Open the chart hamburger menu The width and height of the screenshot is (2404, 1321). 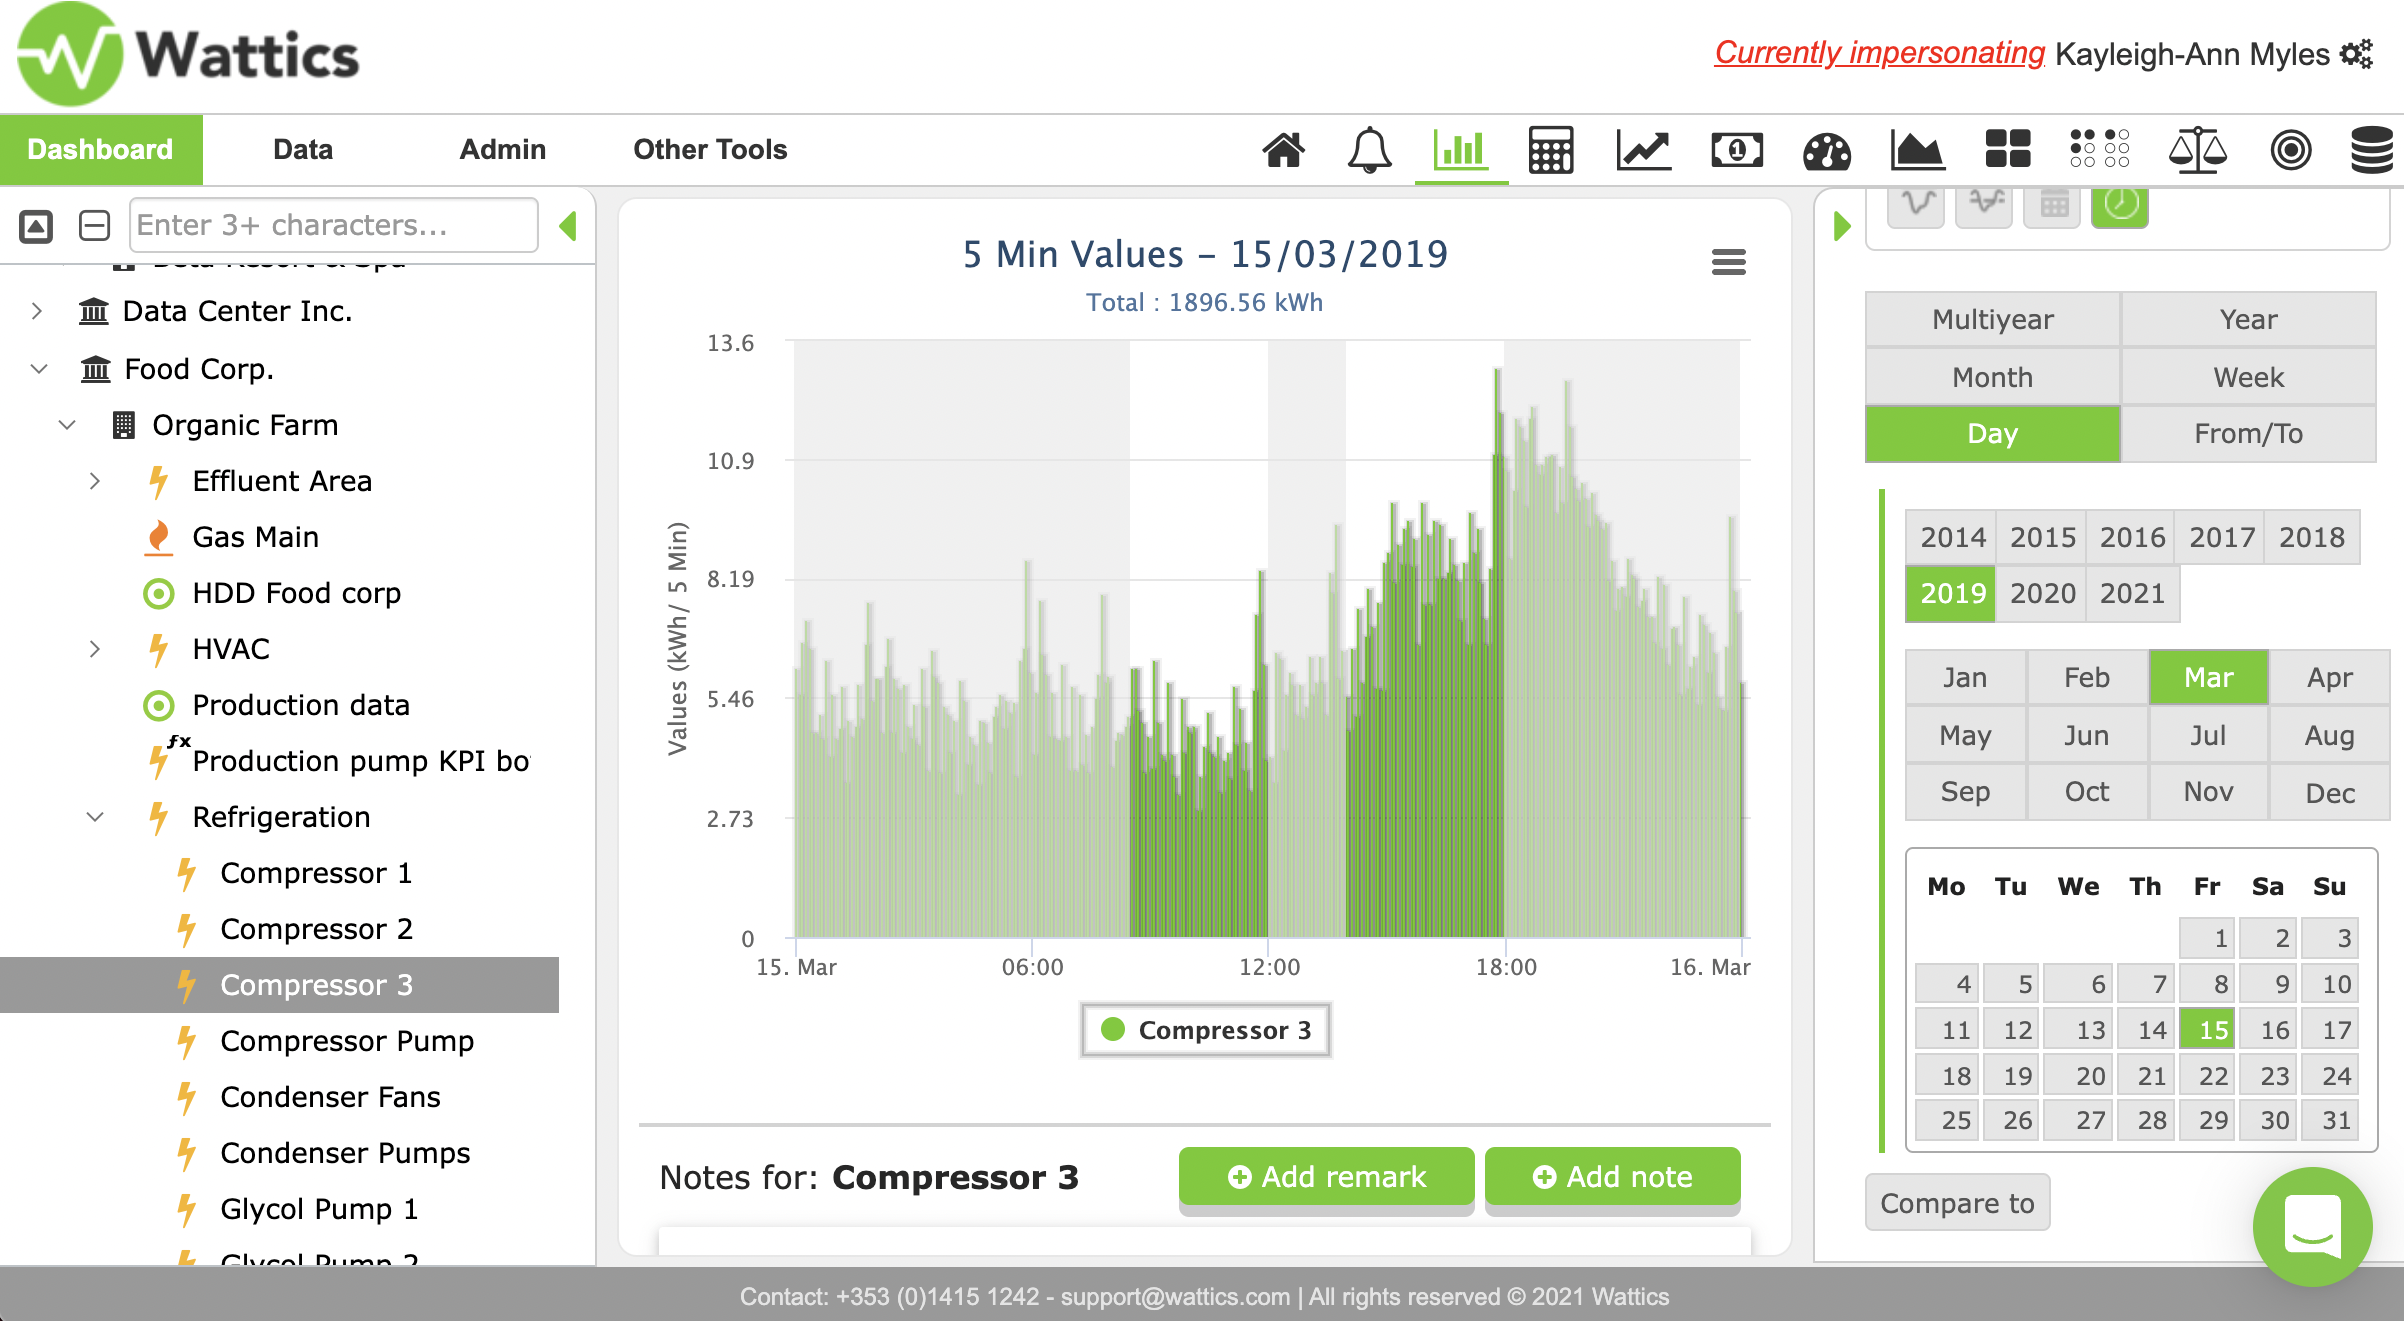pos(1728,262)
